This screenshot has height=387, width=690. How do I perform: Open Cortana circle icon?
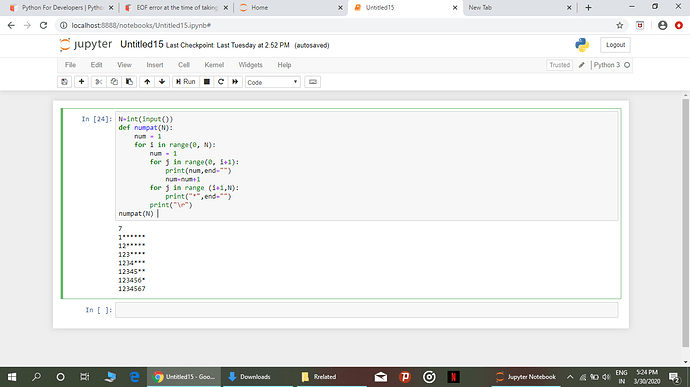point(61,377)
